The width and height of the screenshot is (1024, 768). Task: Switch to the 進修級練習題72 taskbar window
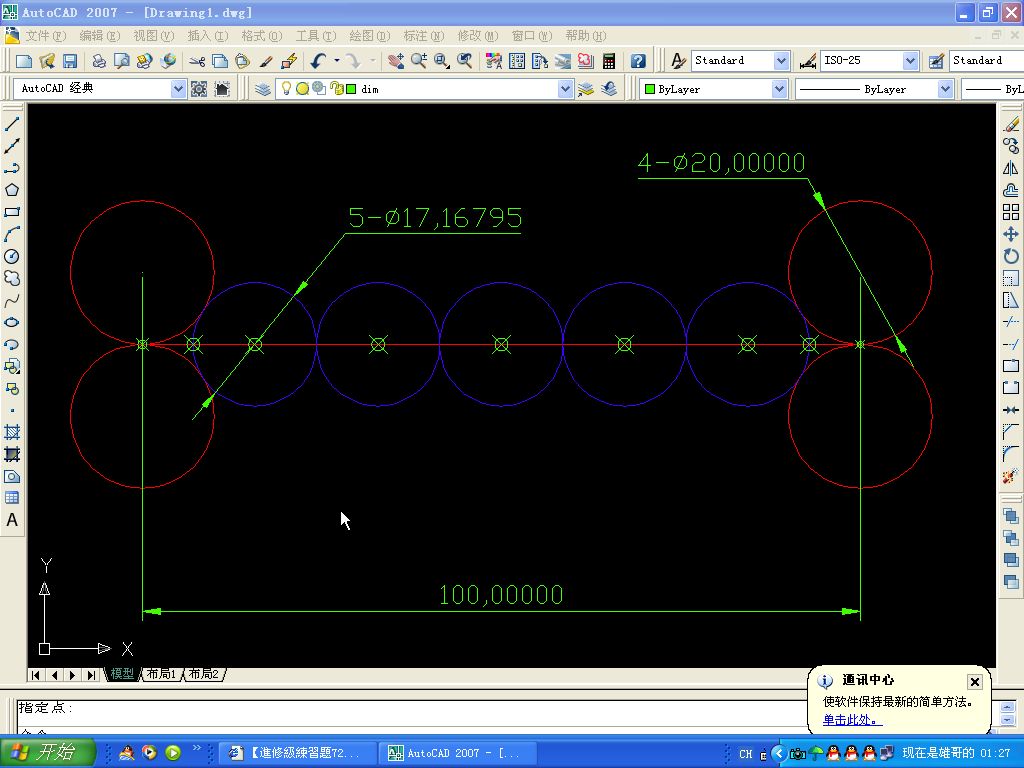coord(297,753)
